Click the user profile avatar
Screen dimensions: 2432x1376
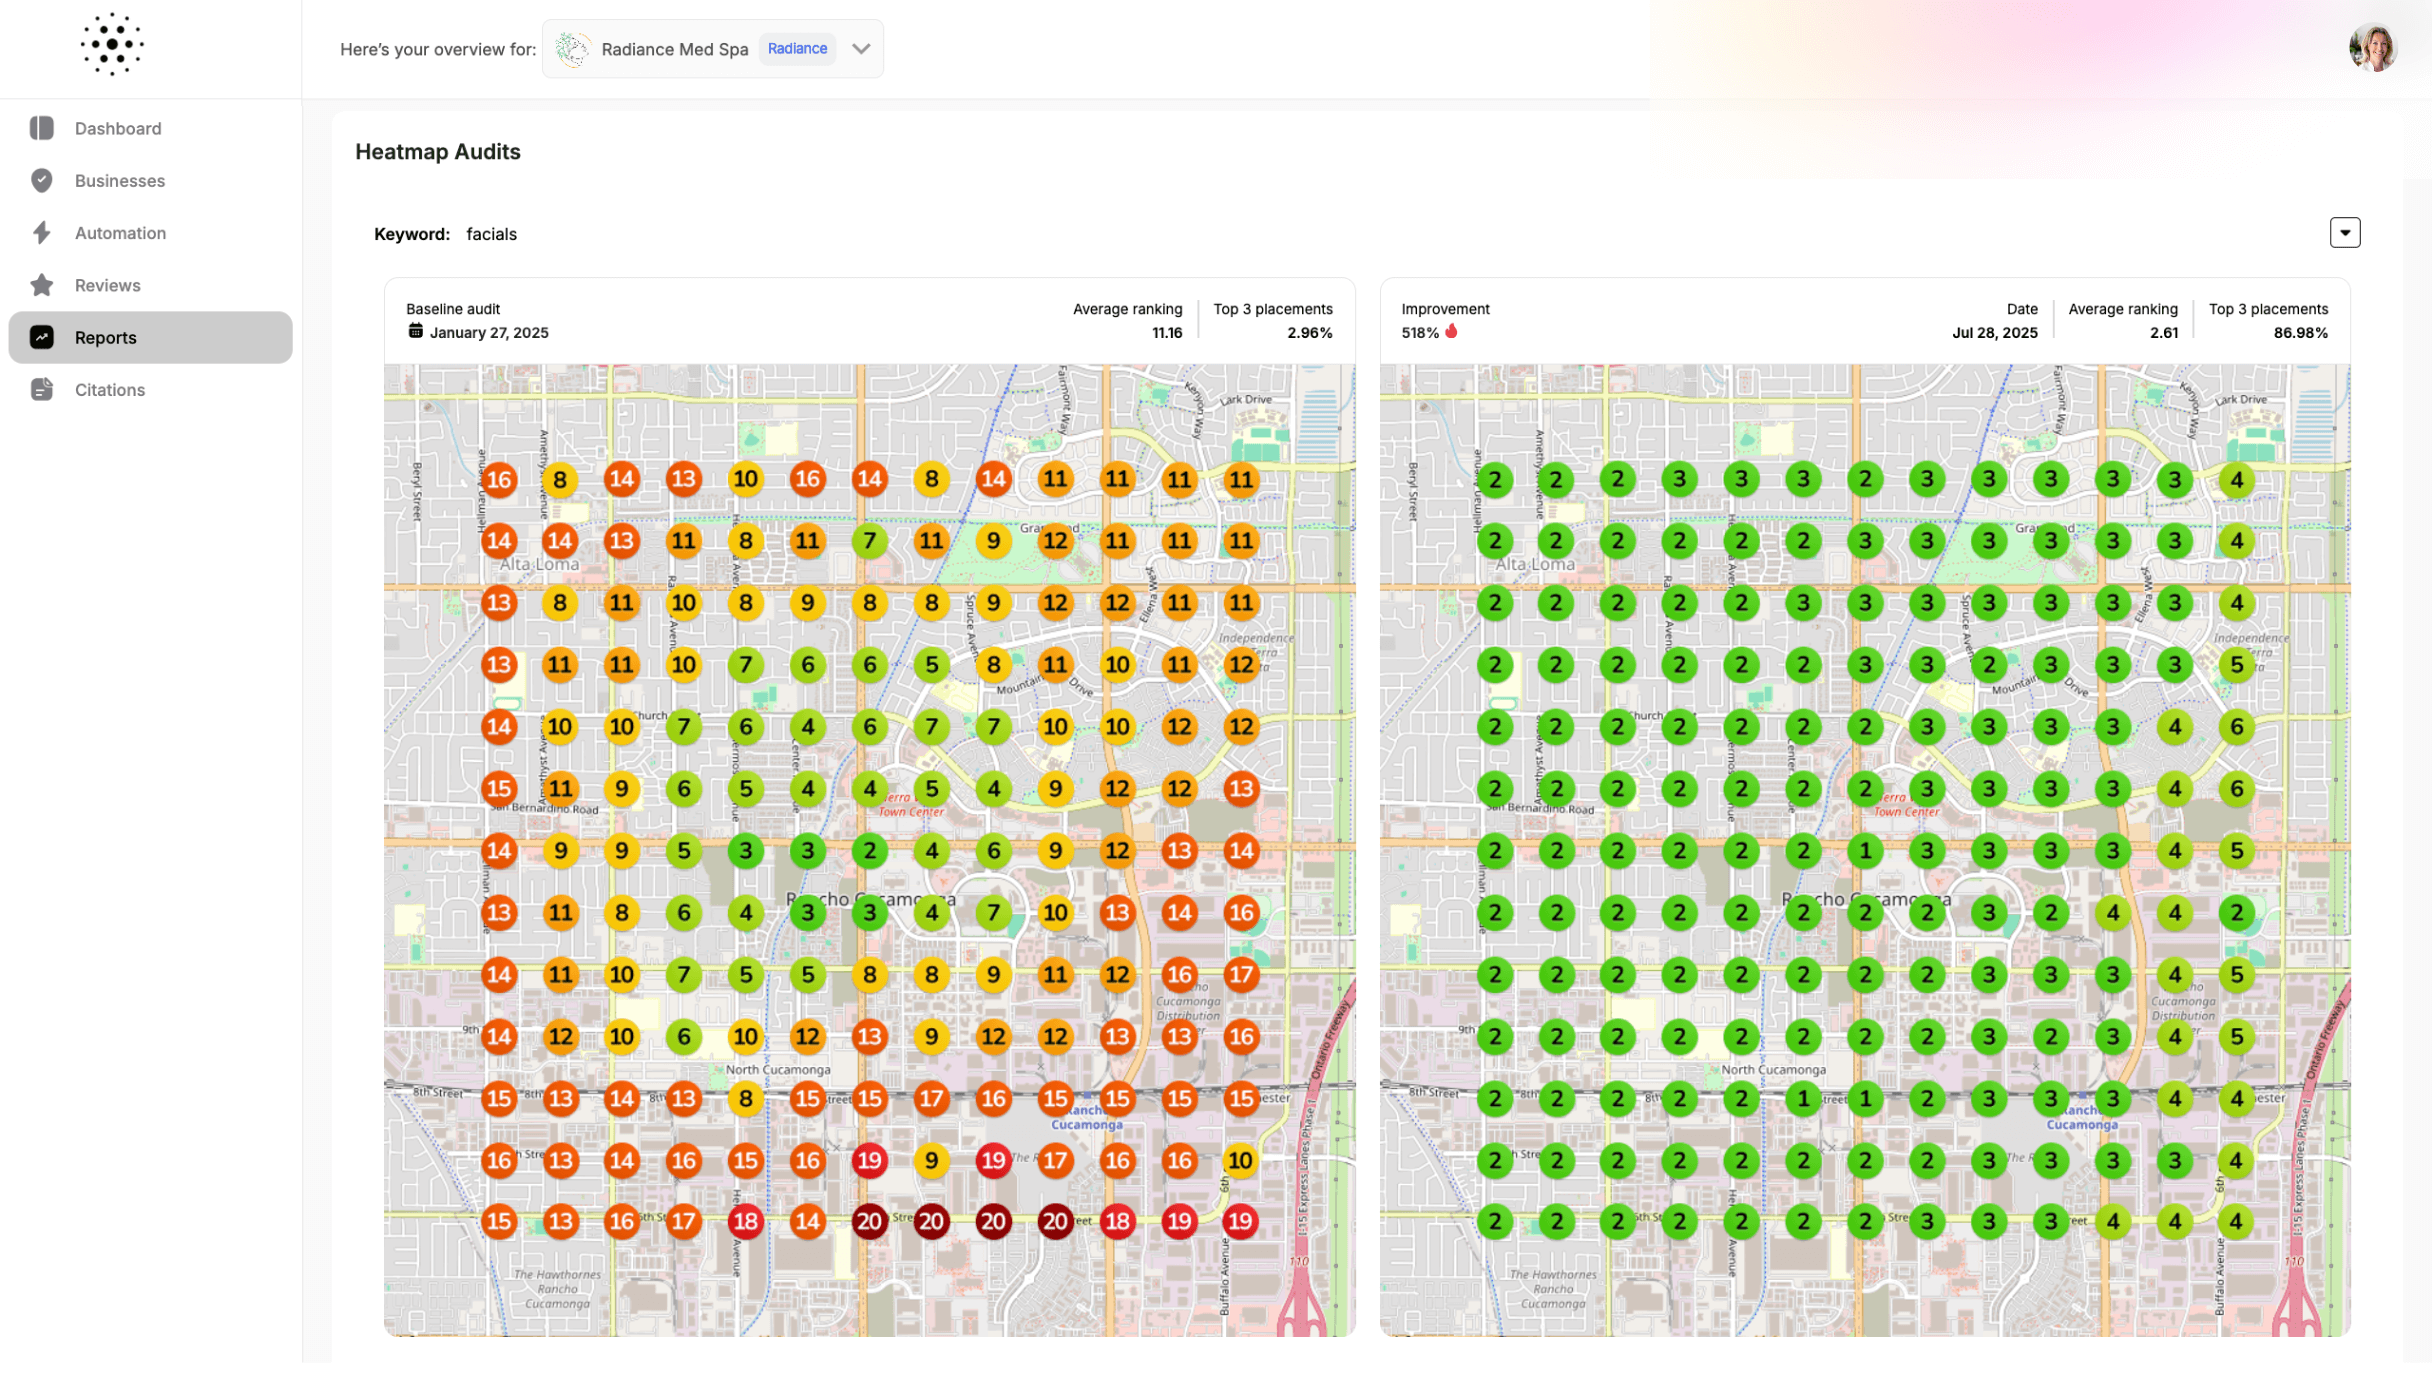[2371, 49]
